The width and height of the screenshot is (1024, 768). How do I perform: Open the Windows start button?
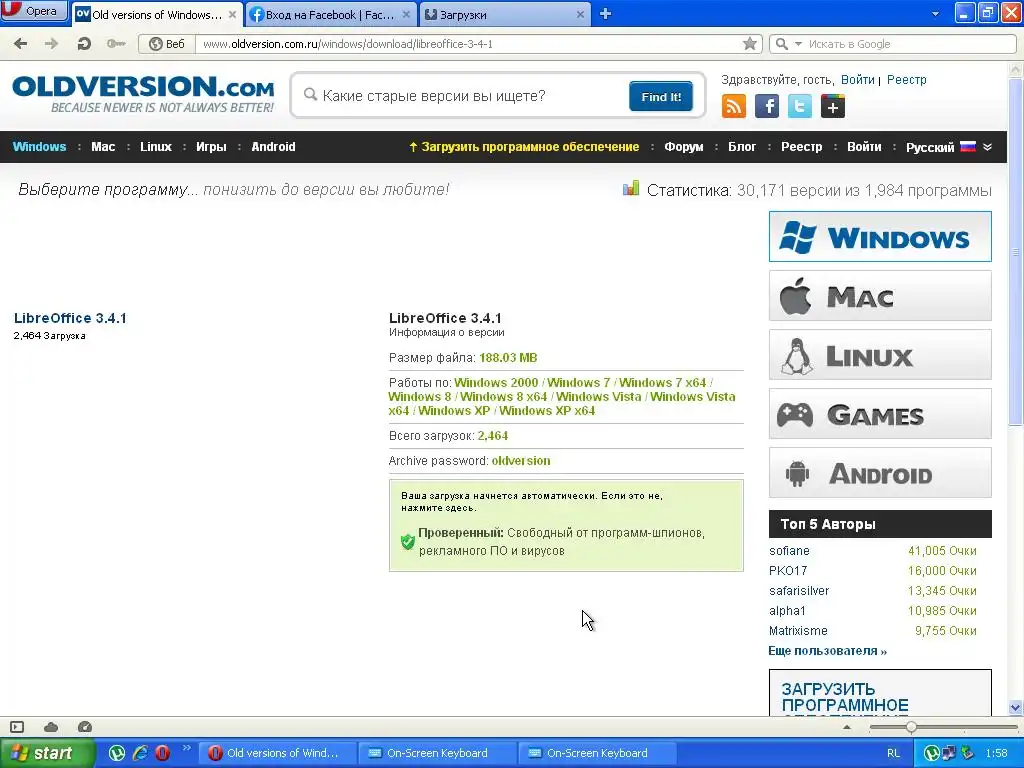[47, 753]
